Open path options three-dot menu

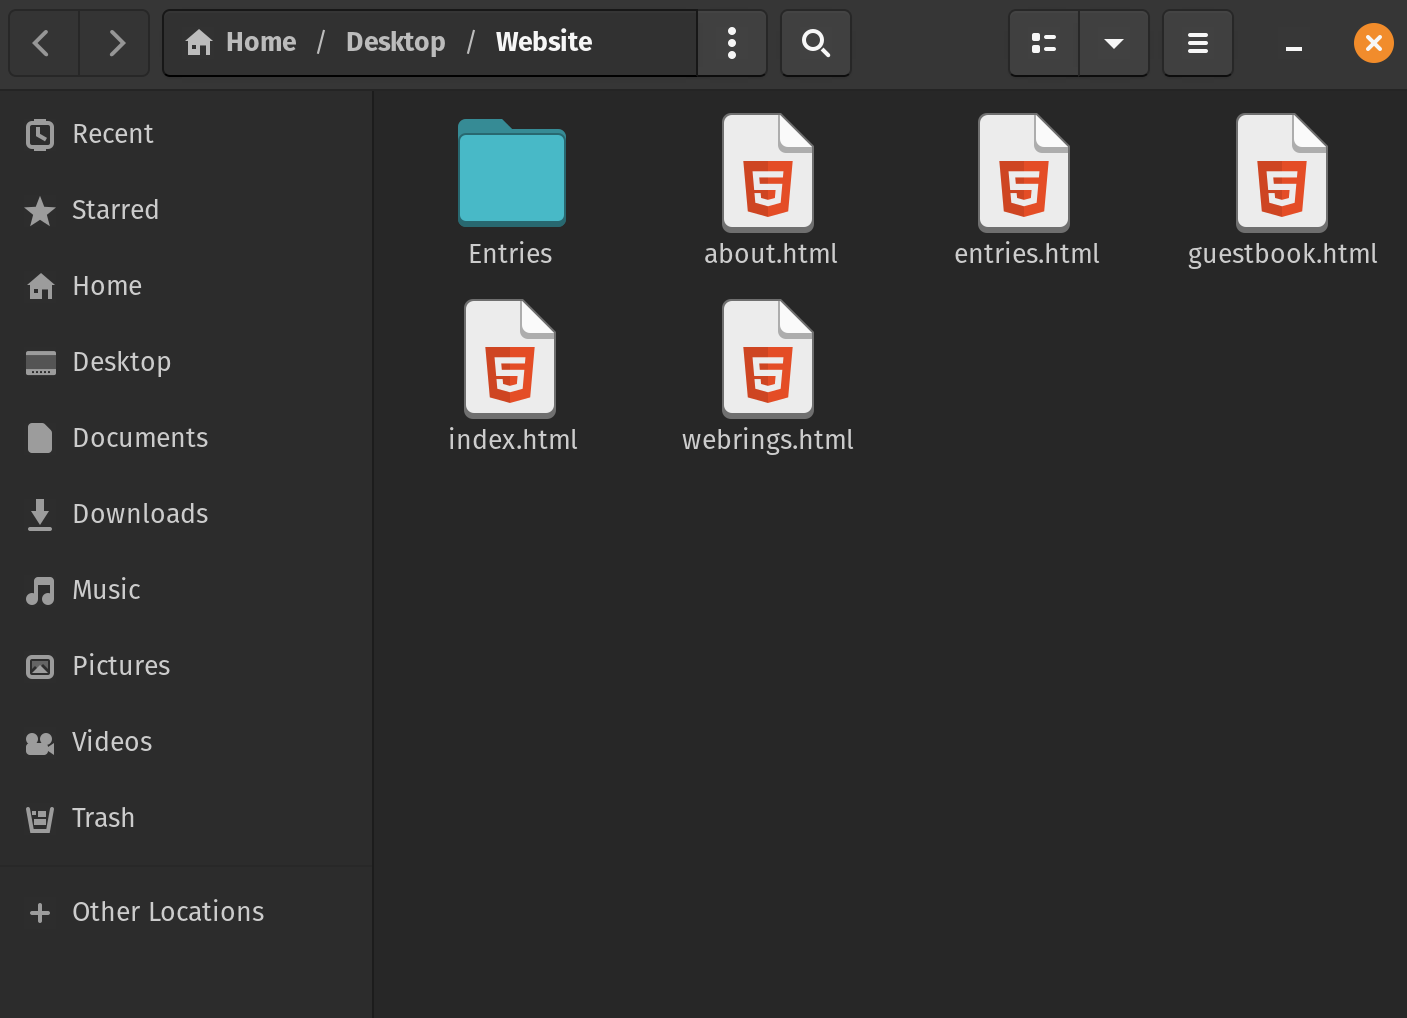[732, 43]
